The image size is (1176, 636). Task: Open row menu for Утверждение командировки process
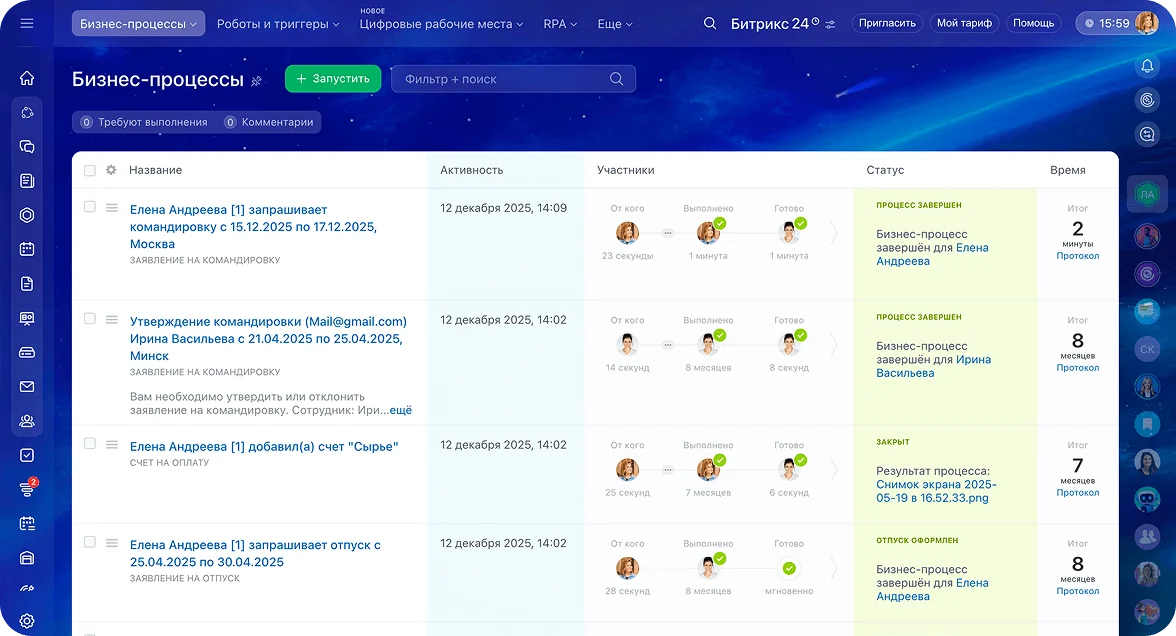pos(112,320)
